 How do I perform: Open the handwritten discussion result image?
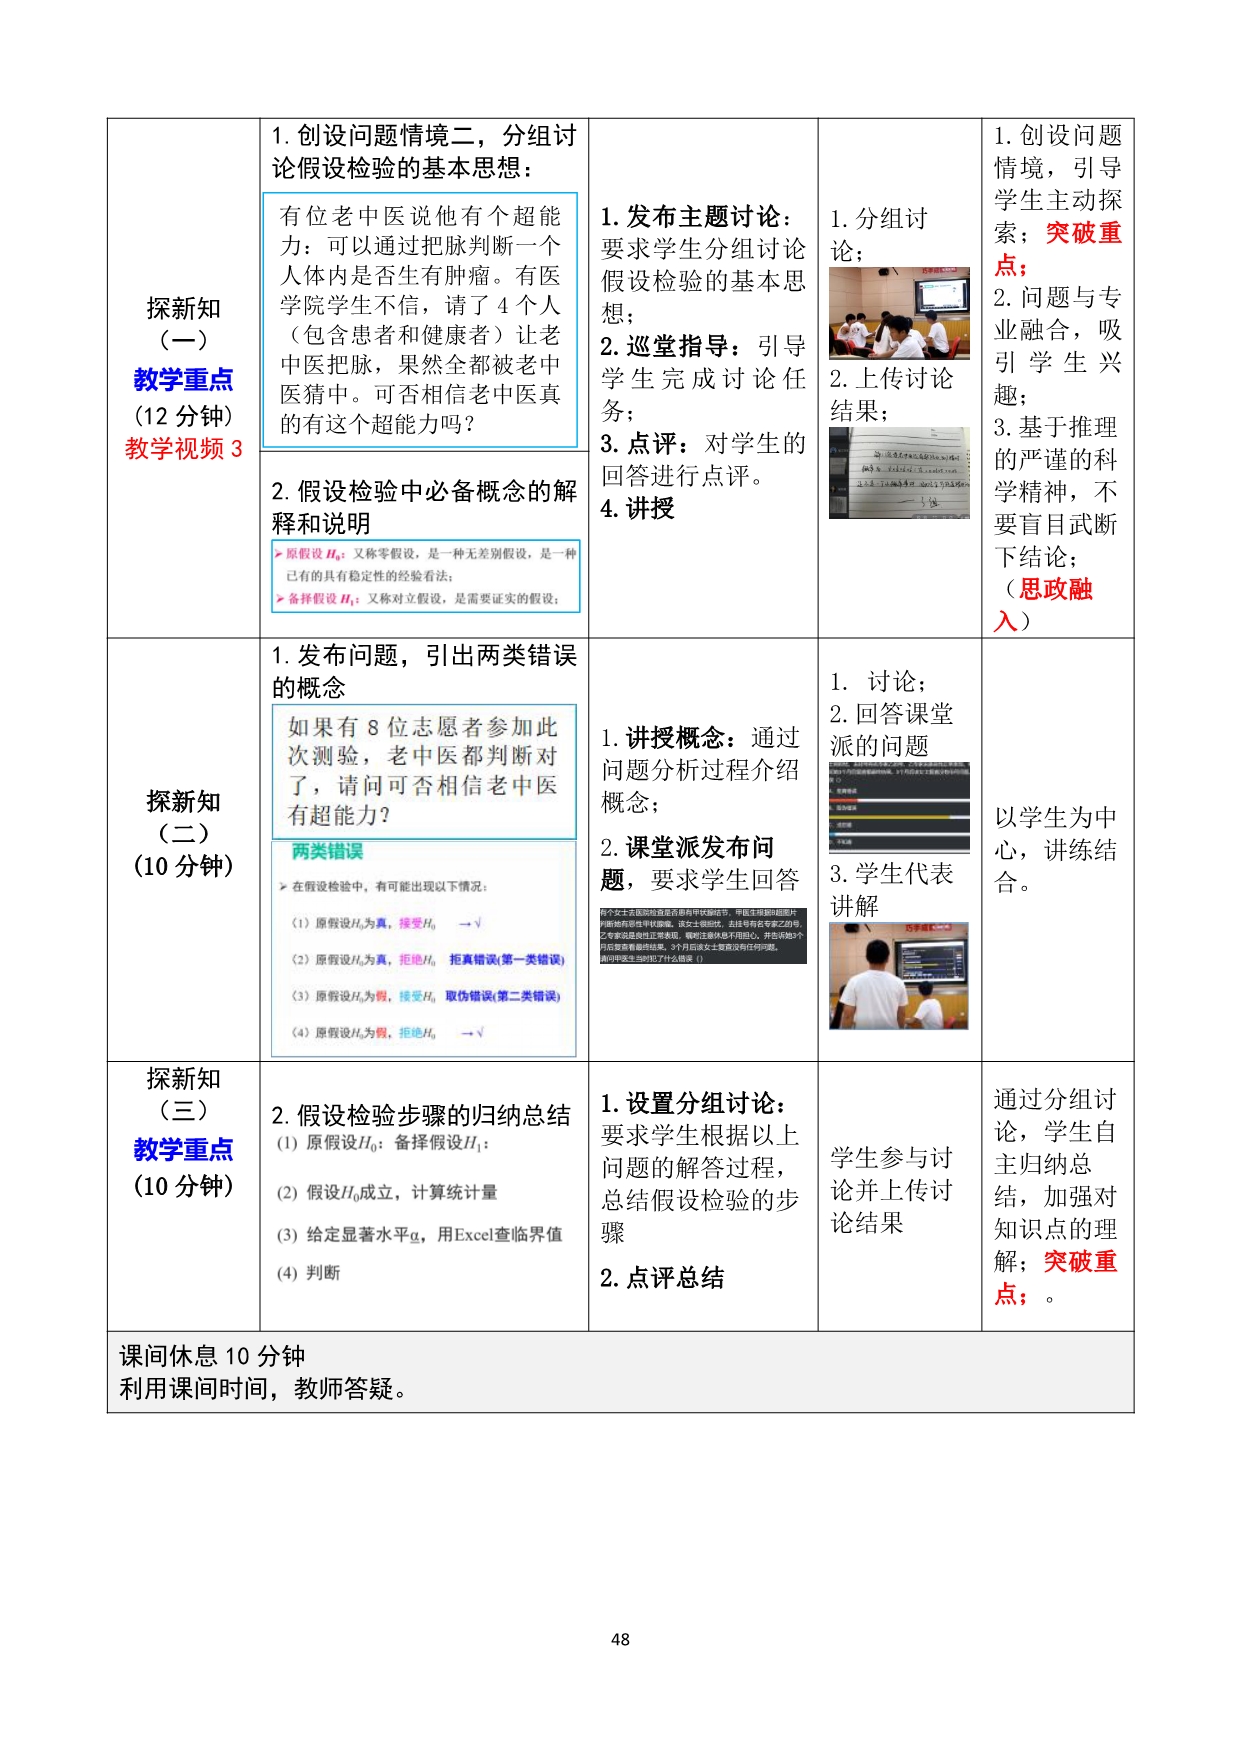[x=898, y=473]
